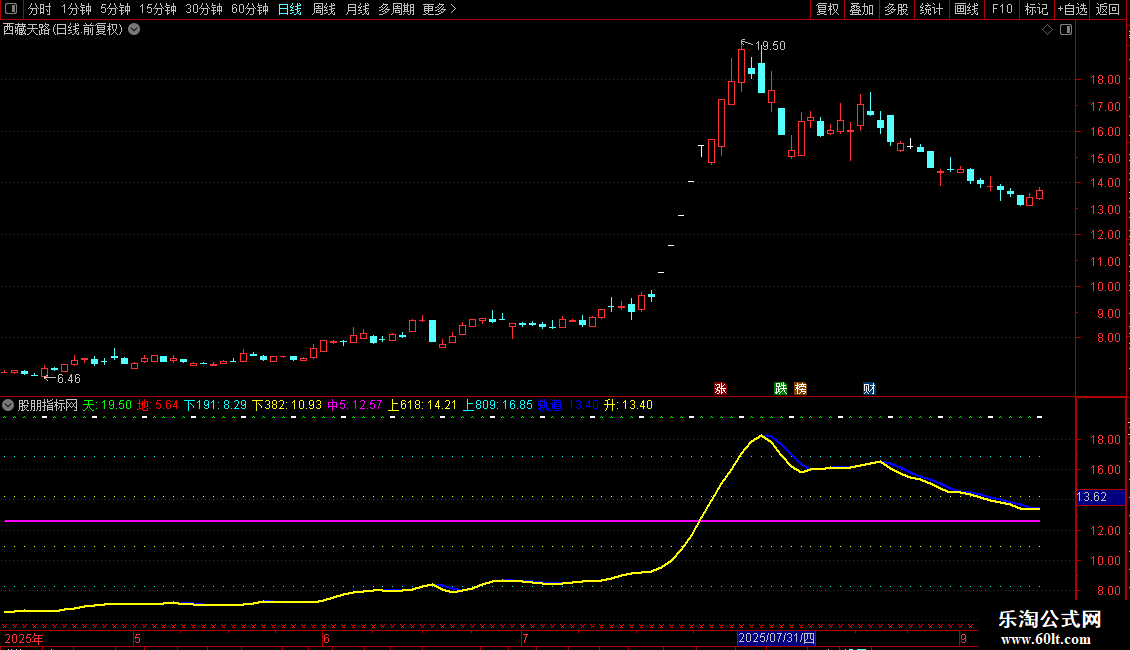Add stock with +自选
Viewport: 1130px width, 650px height.
click(x=1072, y=9)
